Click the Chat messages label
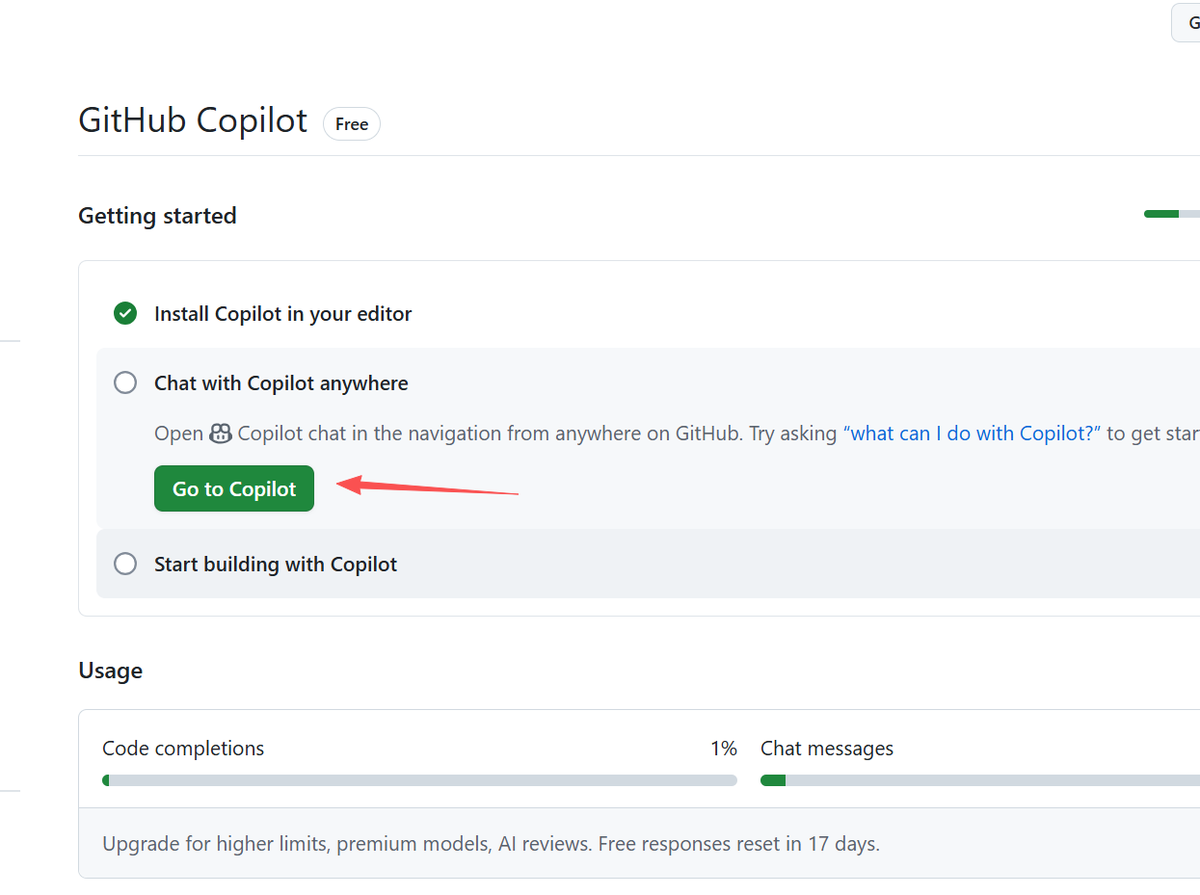This screenshot has height=895, width=1200. pyautogui.click(x=827, y=748)
